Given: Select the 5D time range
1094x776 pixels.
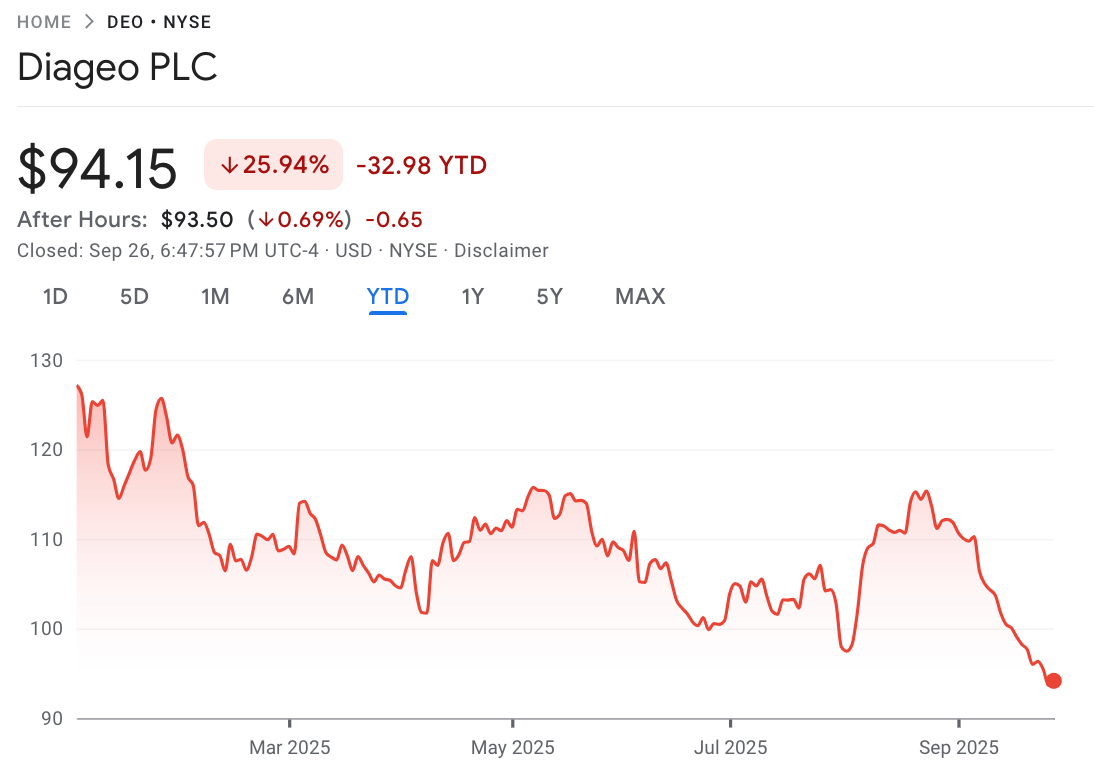Looking at the screenshot, I should point(134,297).
